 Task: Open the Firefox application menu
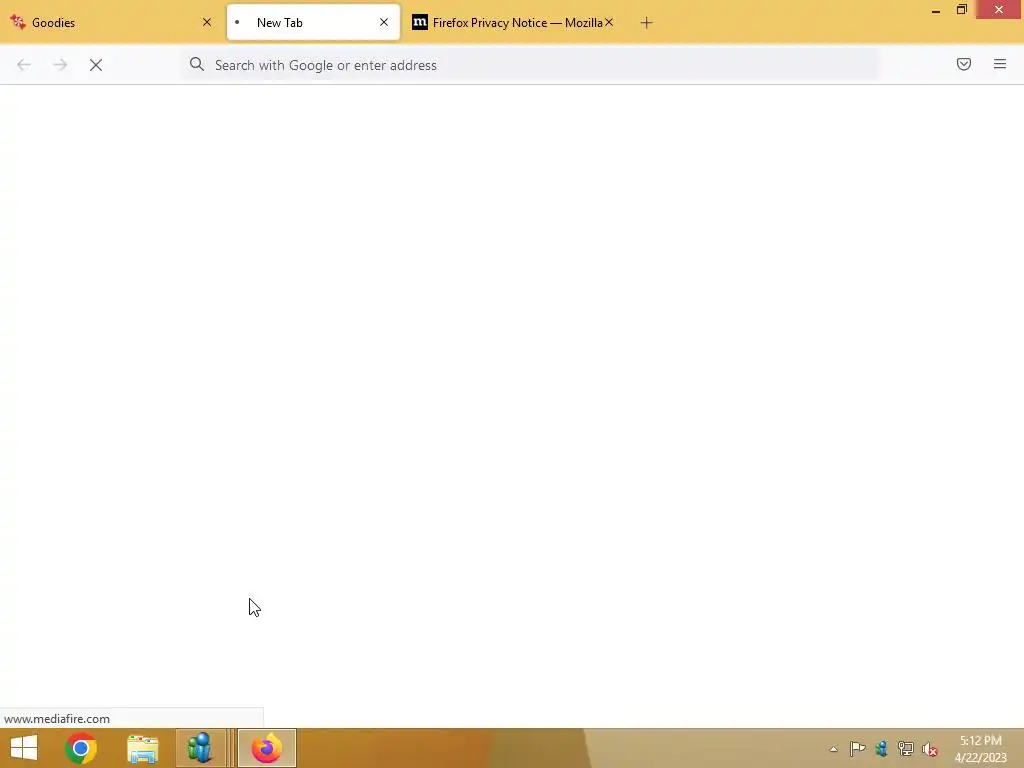pos(1000,64)
